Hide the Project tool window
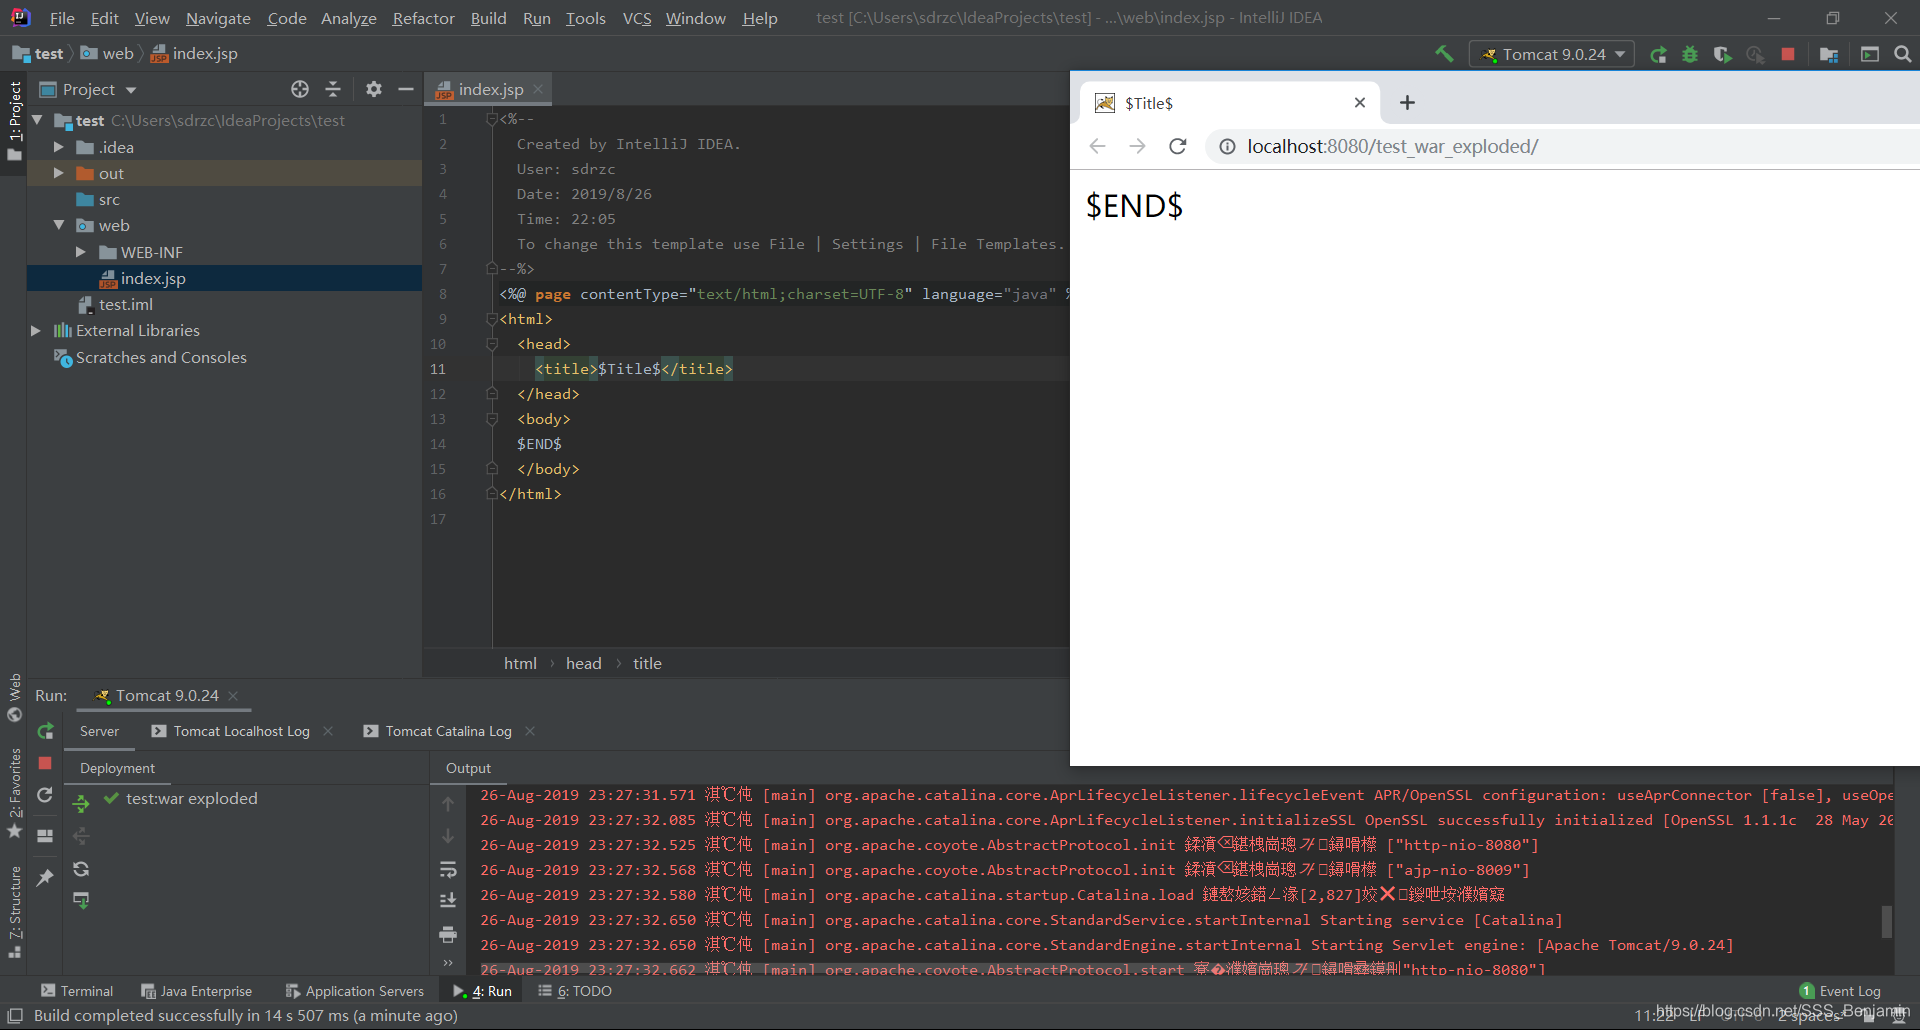This screenshot has width=1920, height=1030. [x=406, y=89]
